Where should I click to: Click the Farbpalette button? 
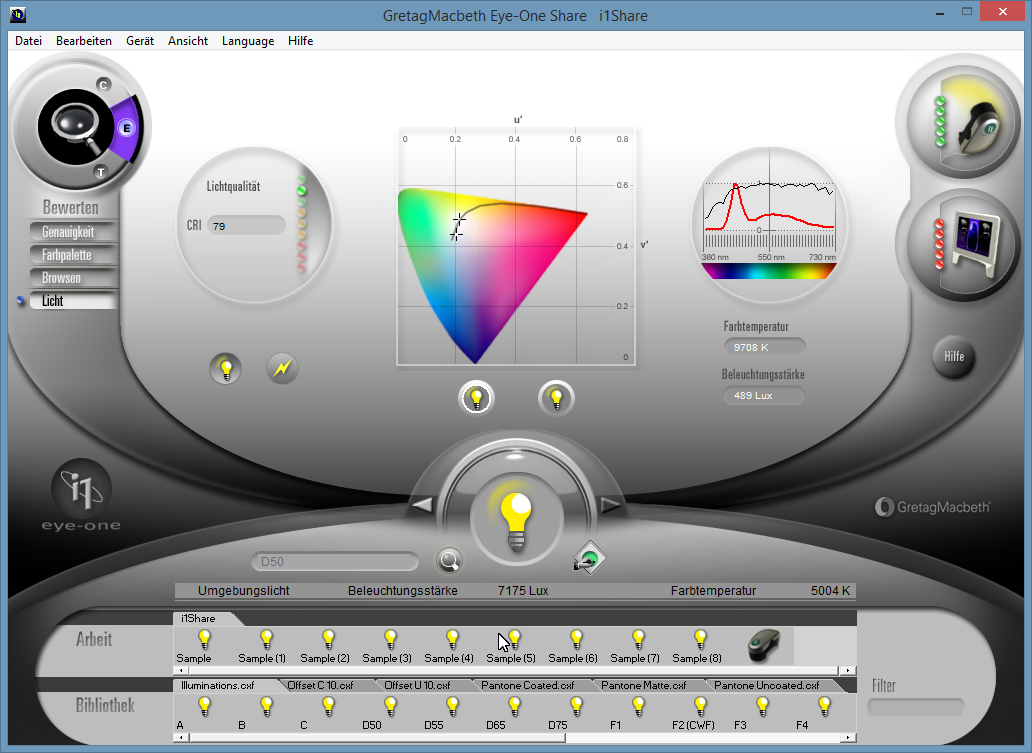(x=74, y=255)
